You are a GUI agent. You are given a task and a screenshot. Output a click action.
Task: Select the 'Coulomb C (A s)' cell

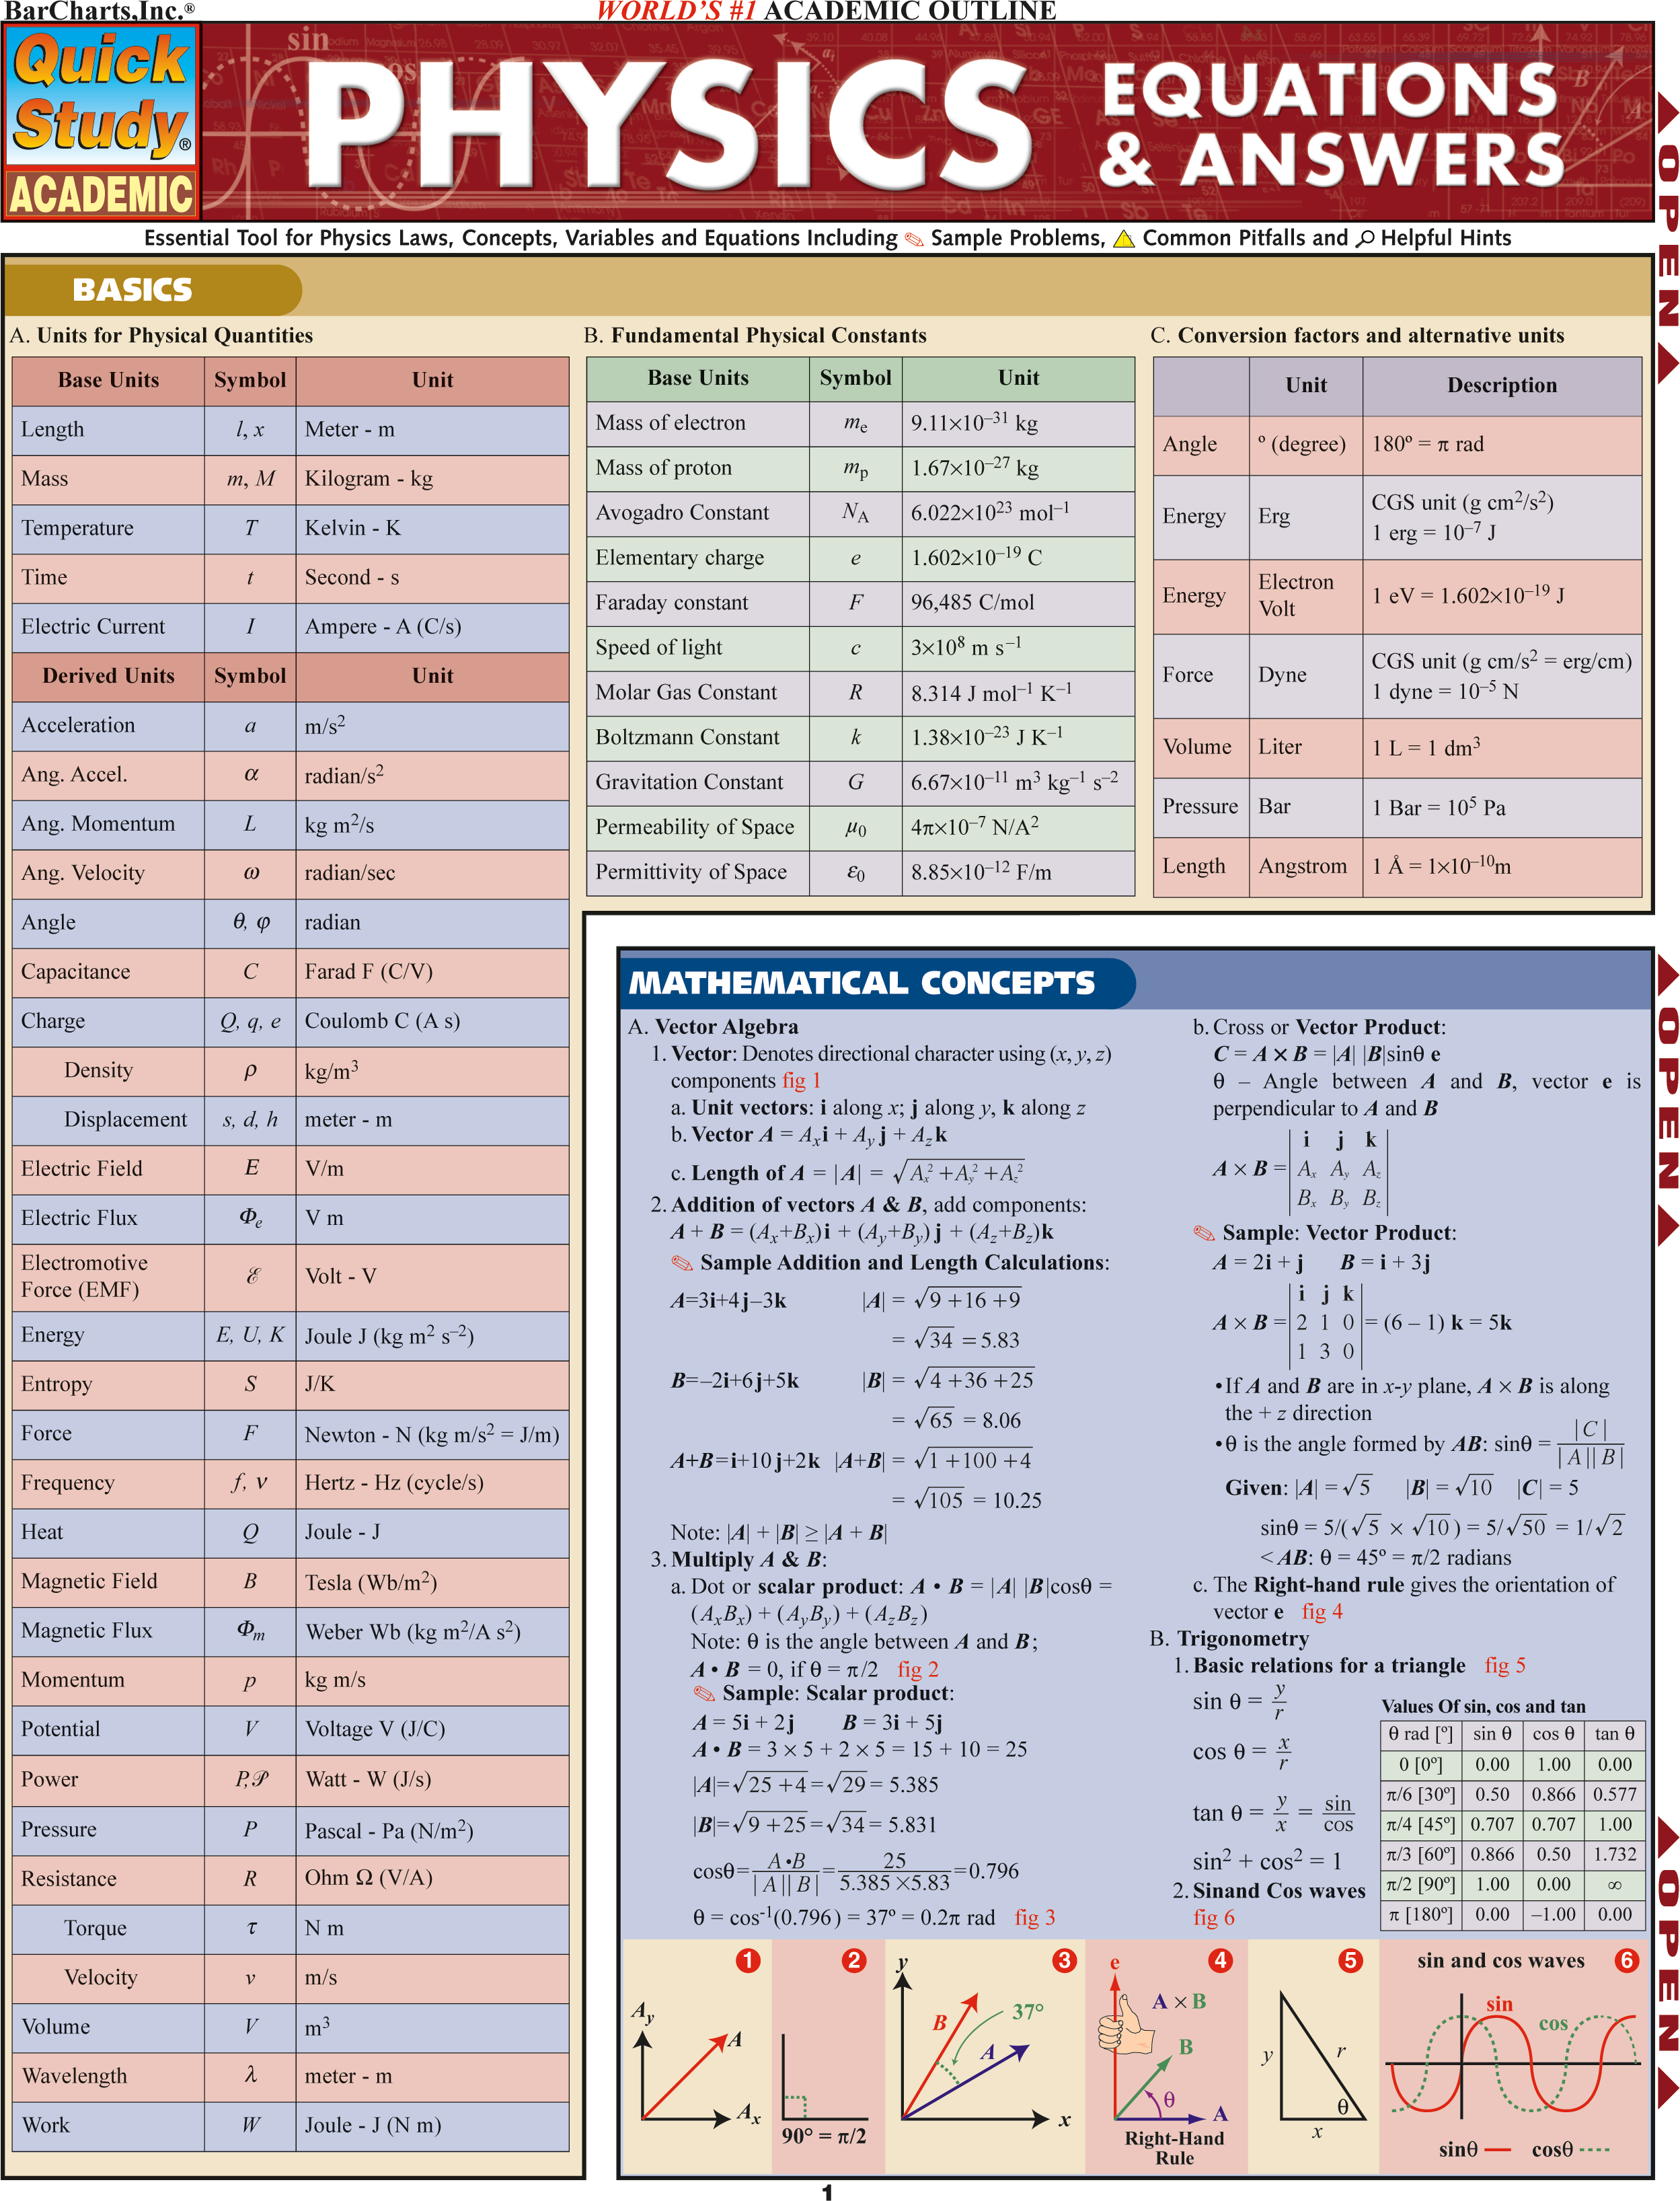click(x=432, y=1021)
